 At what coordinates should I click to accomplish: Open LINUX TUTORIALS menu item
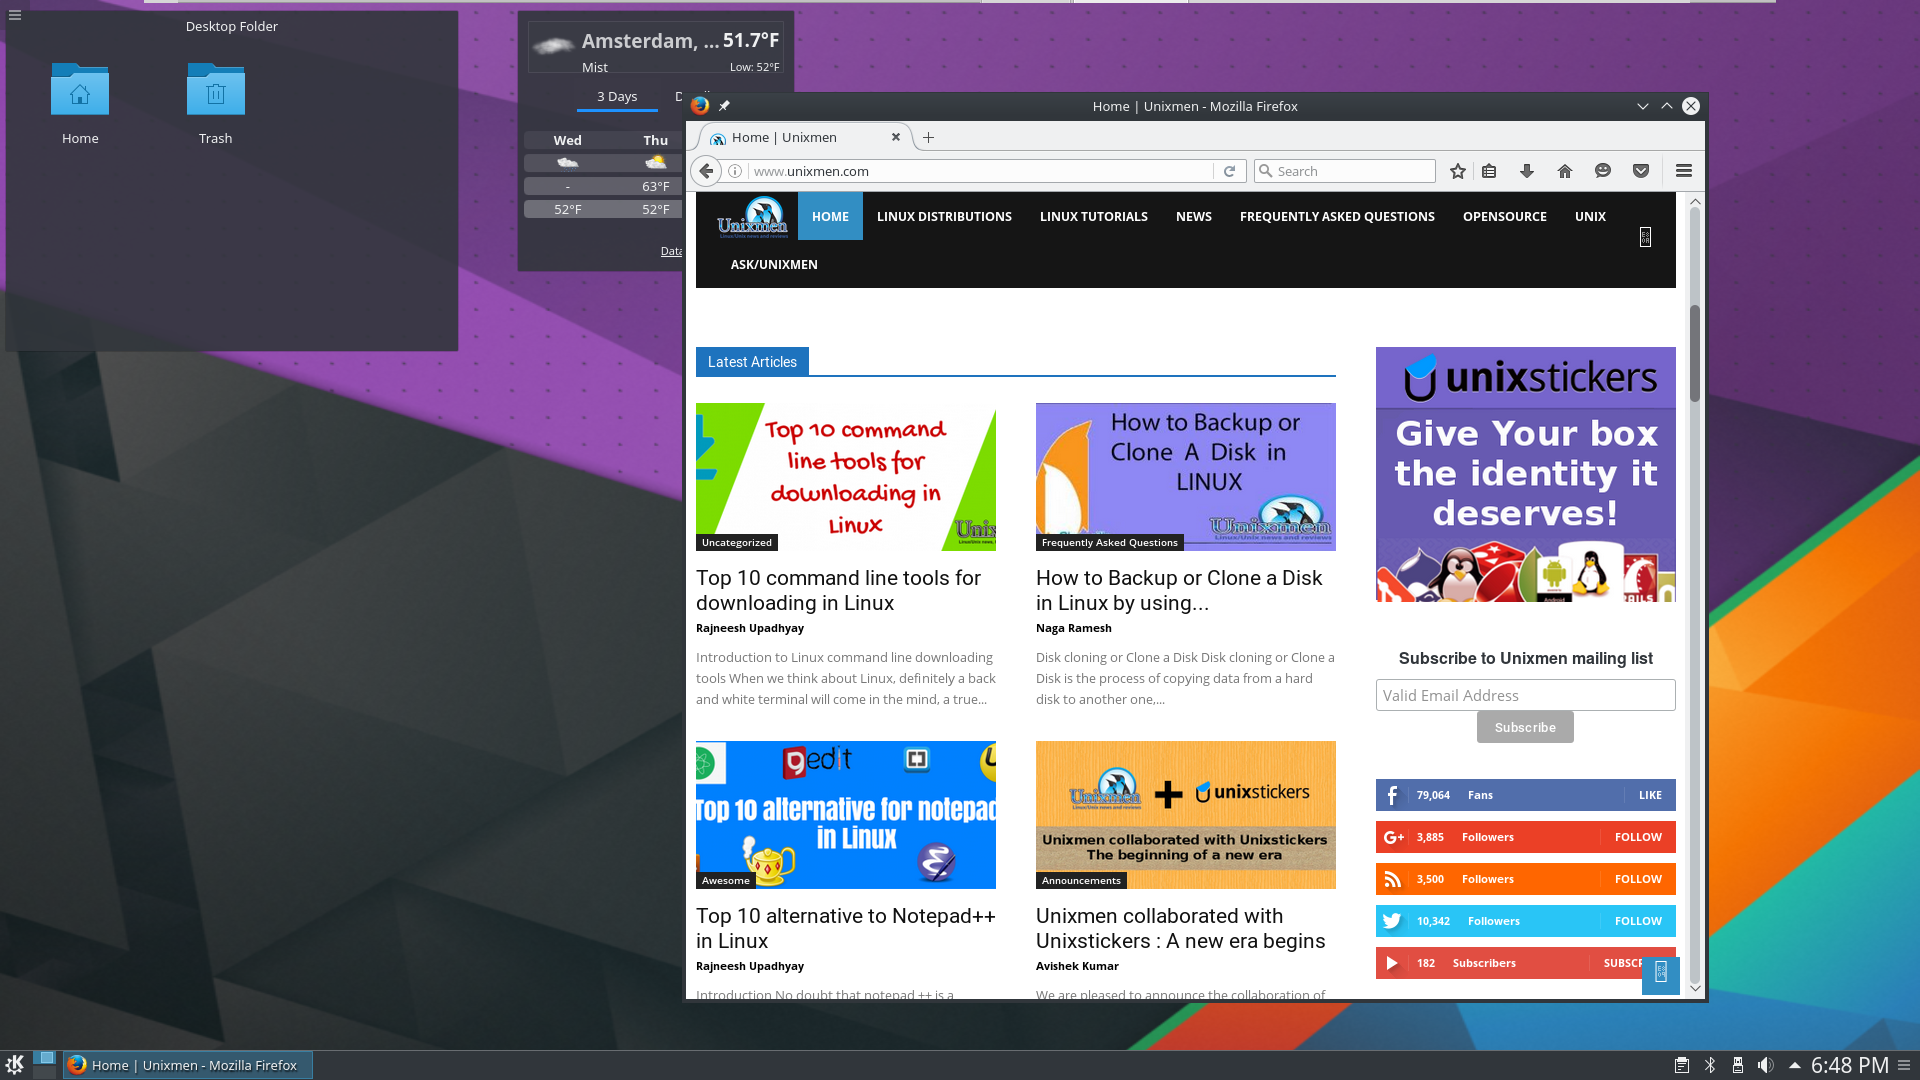[x=1094, y=216]
